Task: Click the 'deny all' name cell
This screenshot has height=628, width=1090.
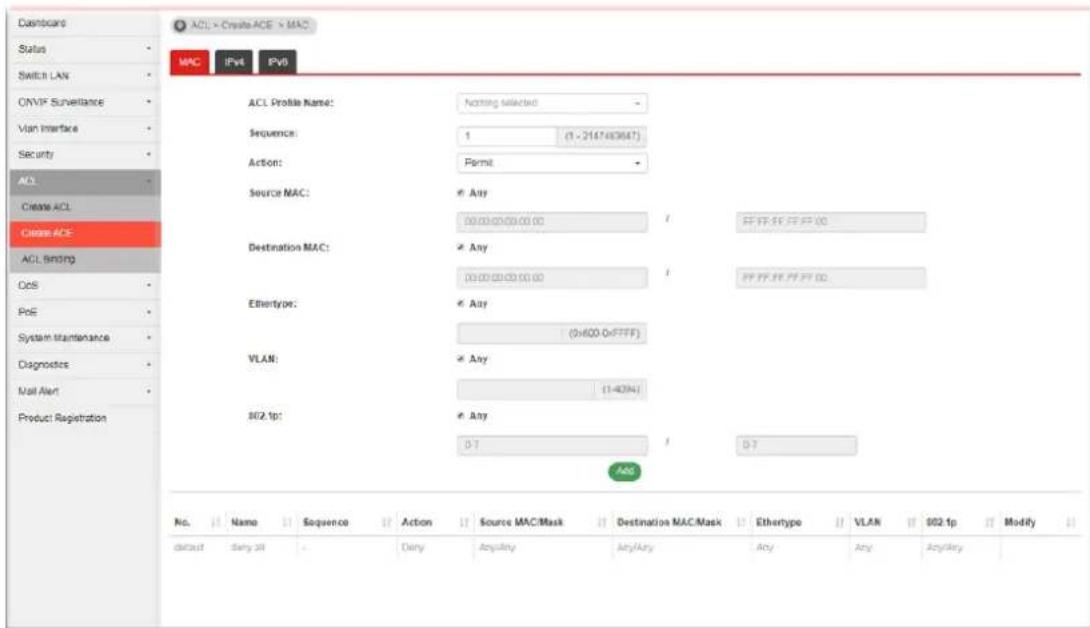Action: point(248,547)
